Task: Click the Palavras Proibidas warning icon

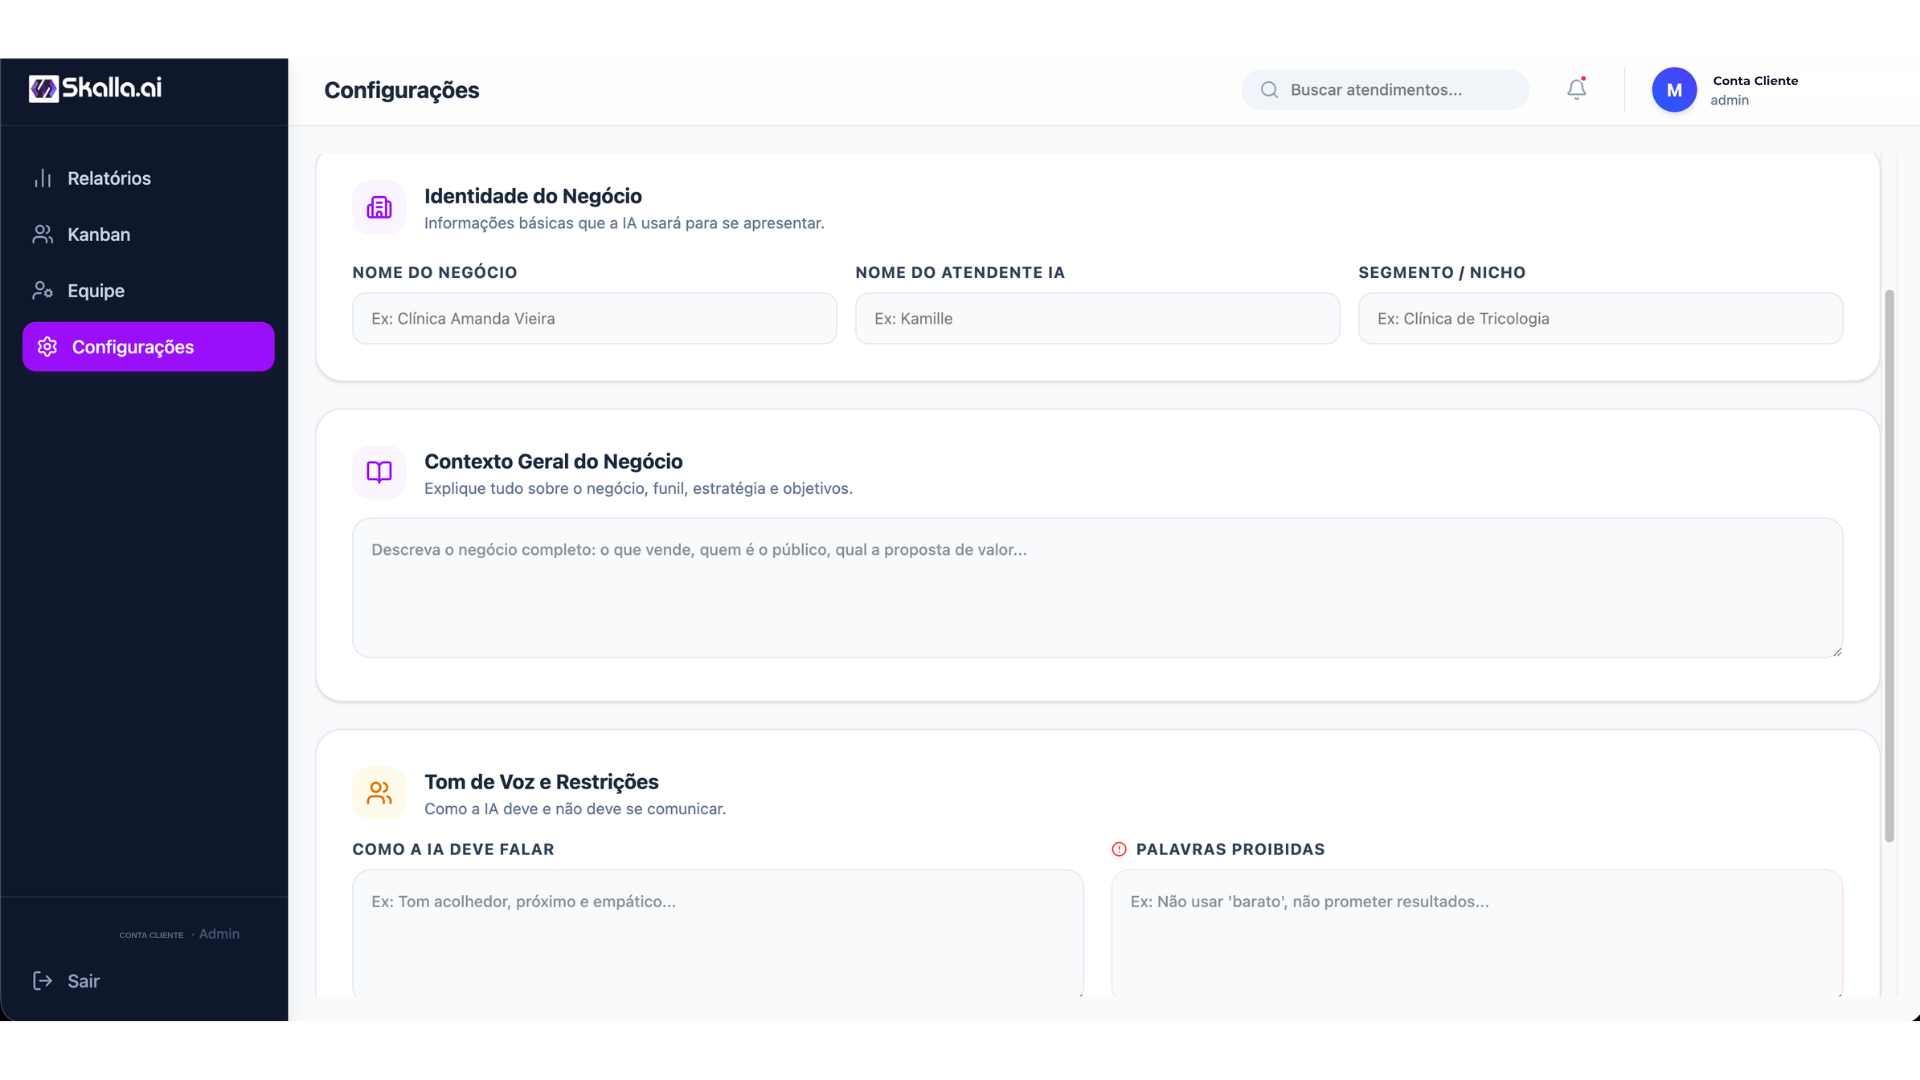Action: coord(1119,849)
